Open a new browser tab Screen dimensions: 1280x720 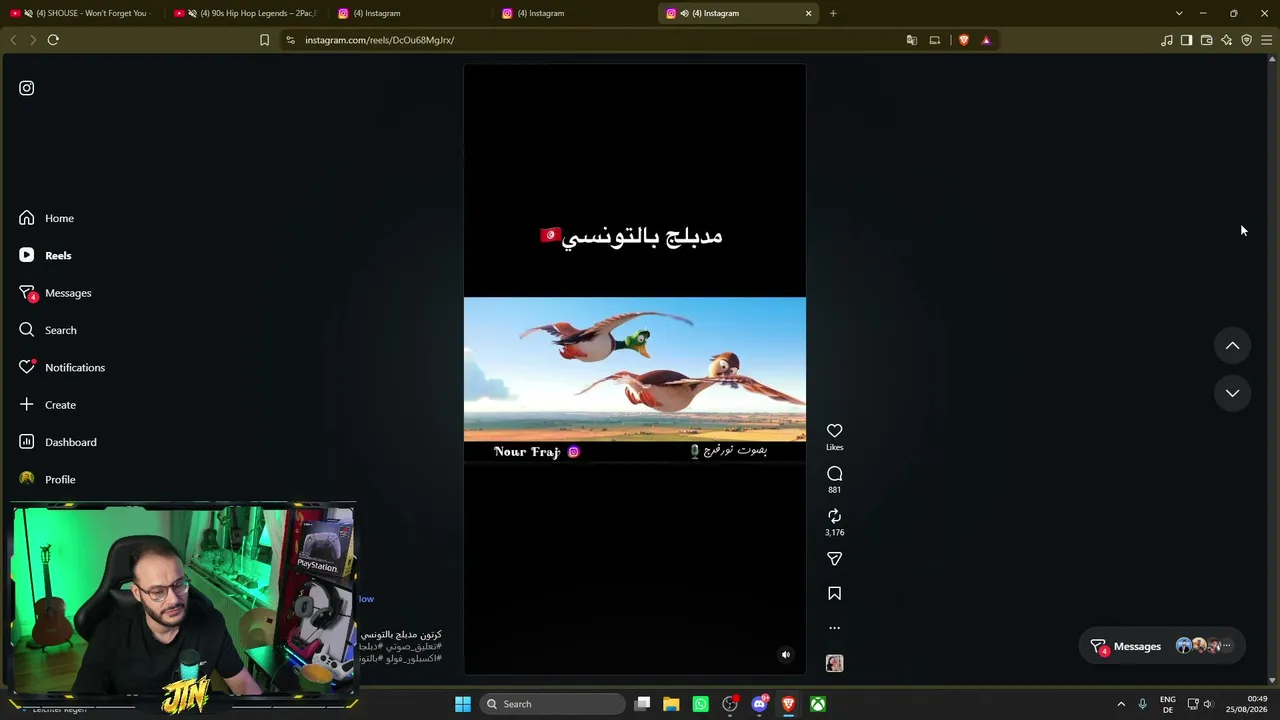pos(833,13)
